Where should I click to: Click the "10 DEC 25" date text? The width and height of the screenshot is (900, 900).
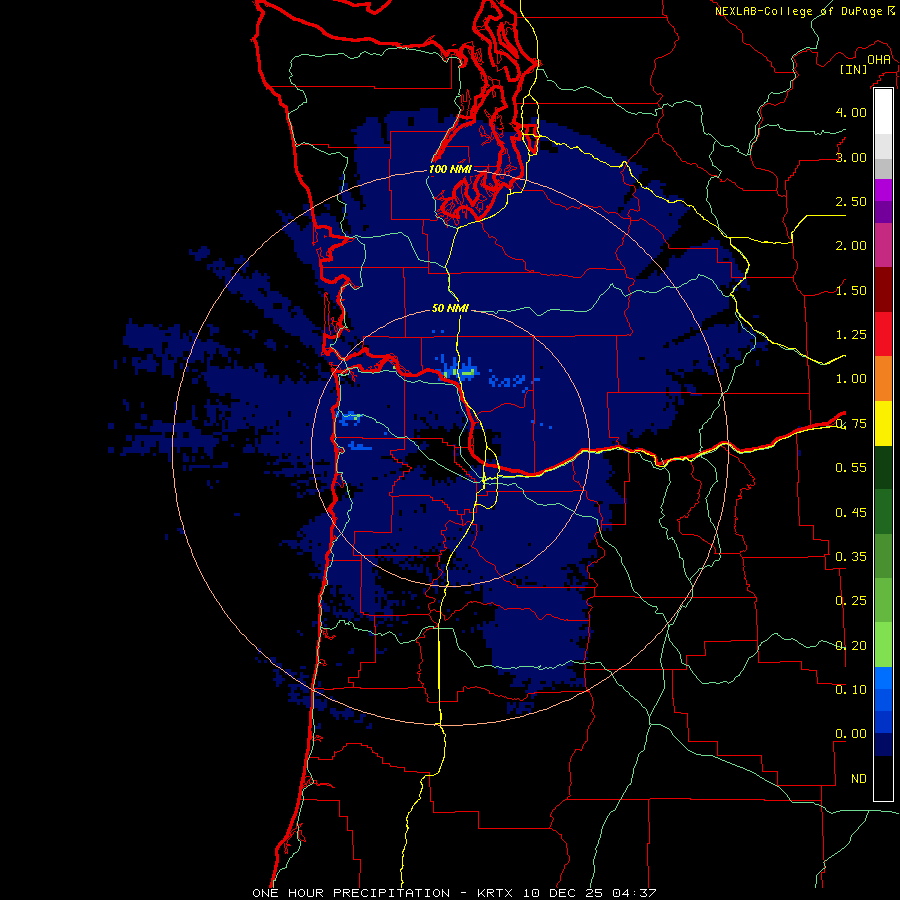click(563, 893)
